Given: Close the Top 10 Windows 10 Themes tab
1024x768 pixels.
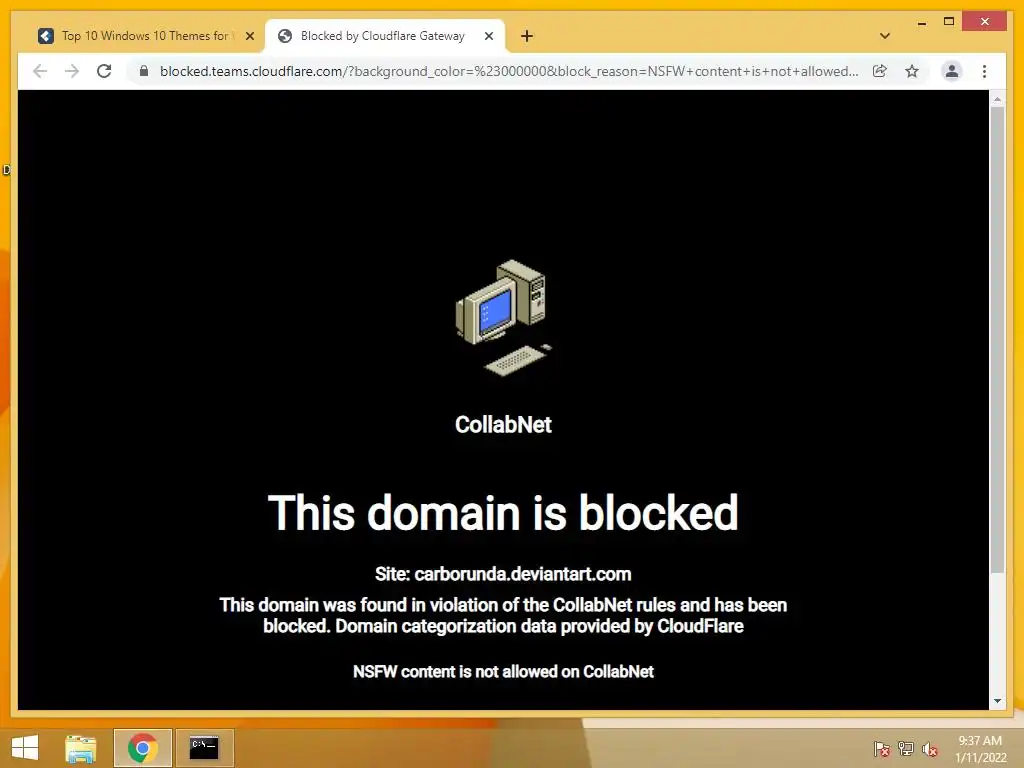Looking at the screenshot, I should point(249,36).
